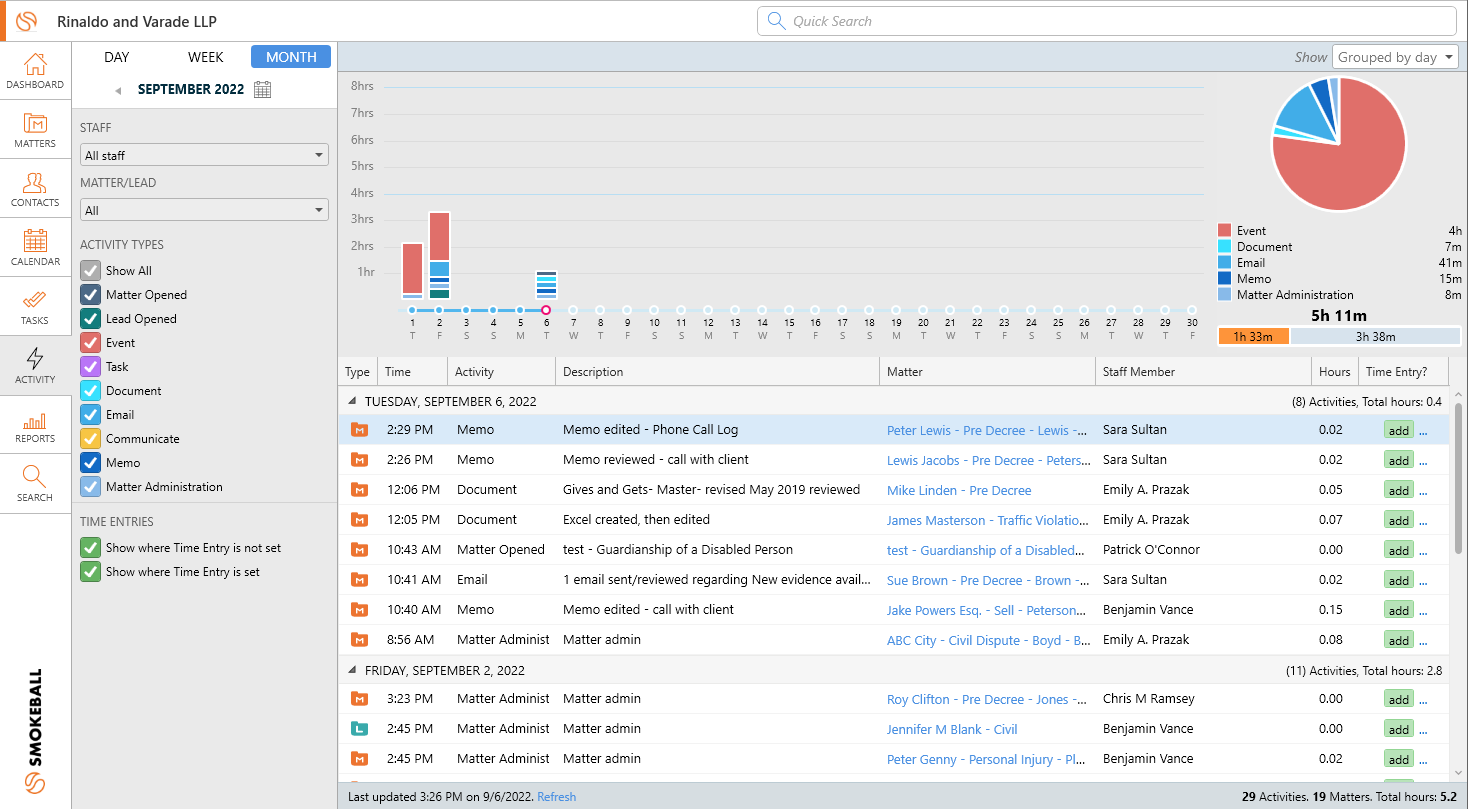Toggle the Email activity type checkbox
The image size is (1468, 809).
tap(90, 415)
